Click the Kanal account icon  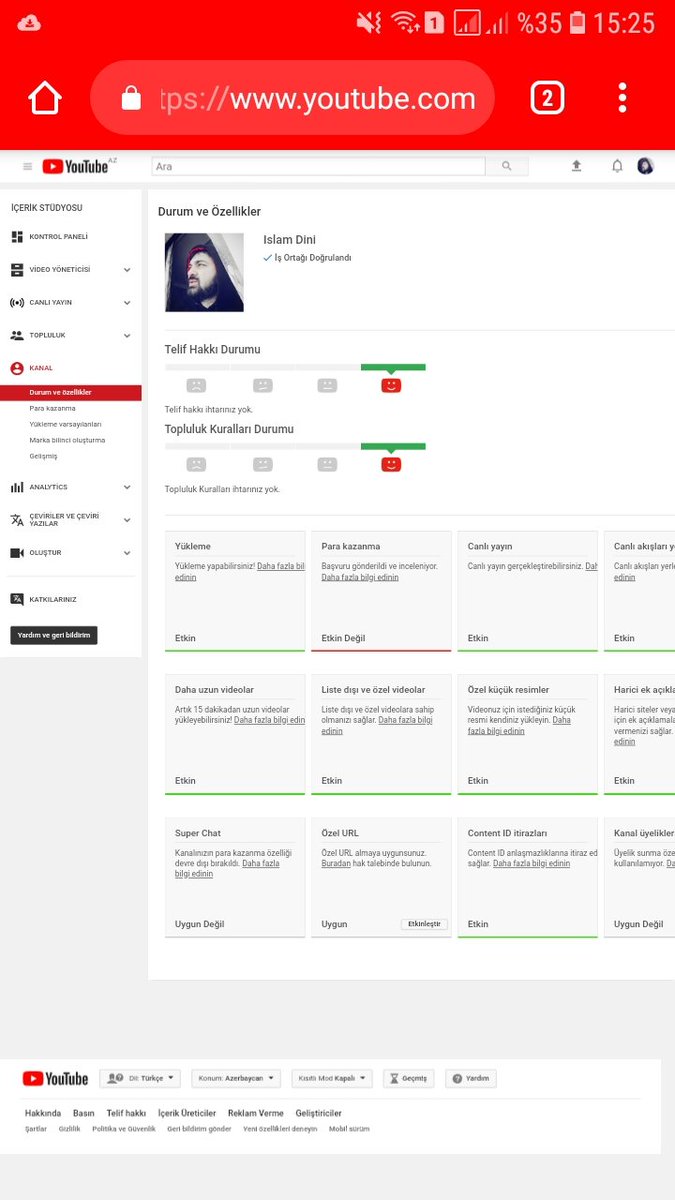click(17, 368)
